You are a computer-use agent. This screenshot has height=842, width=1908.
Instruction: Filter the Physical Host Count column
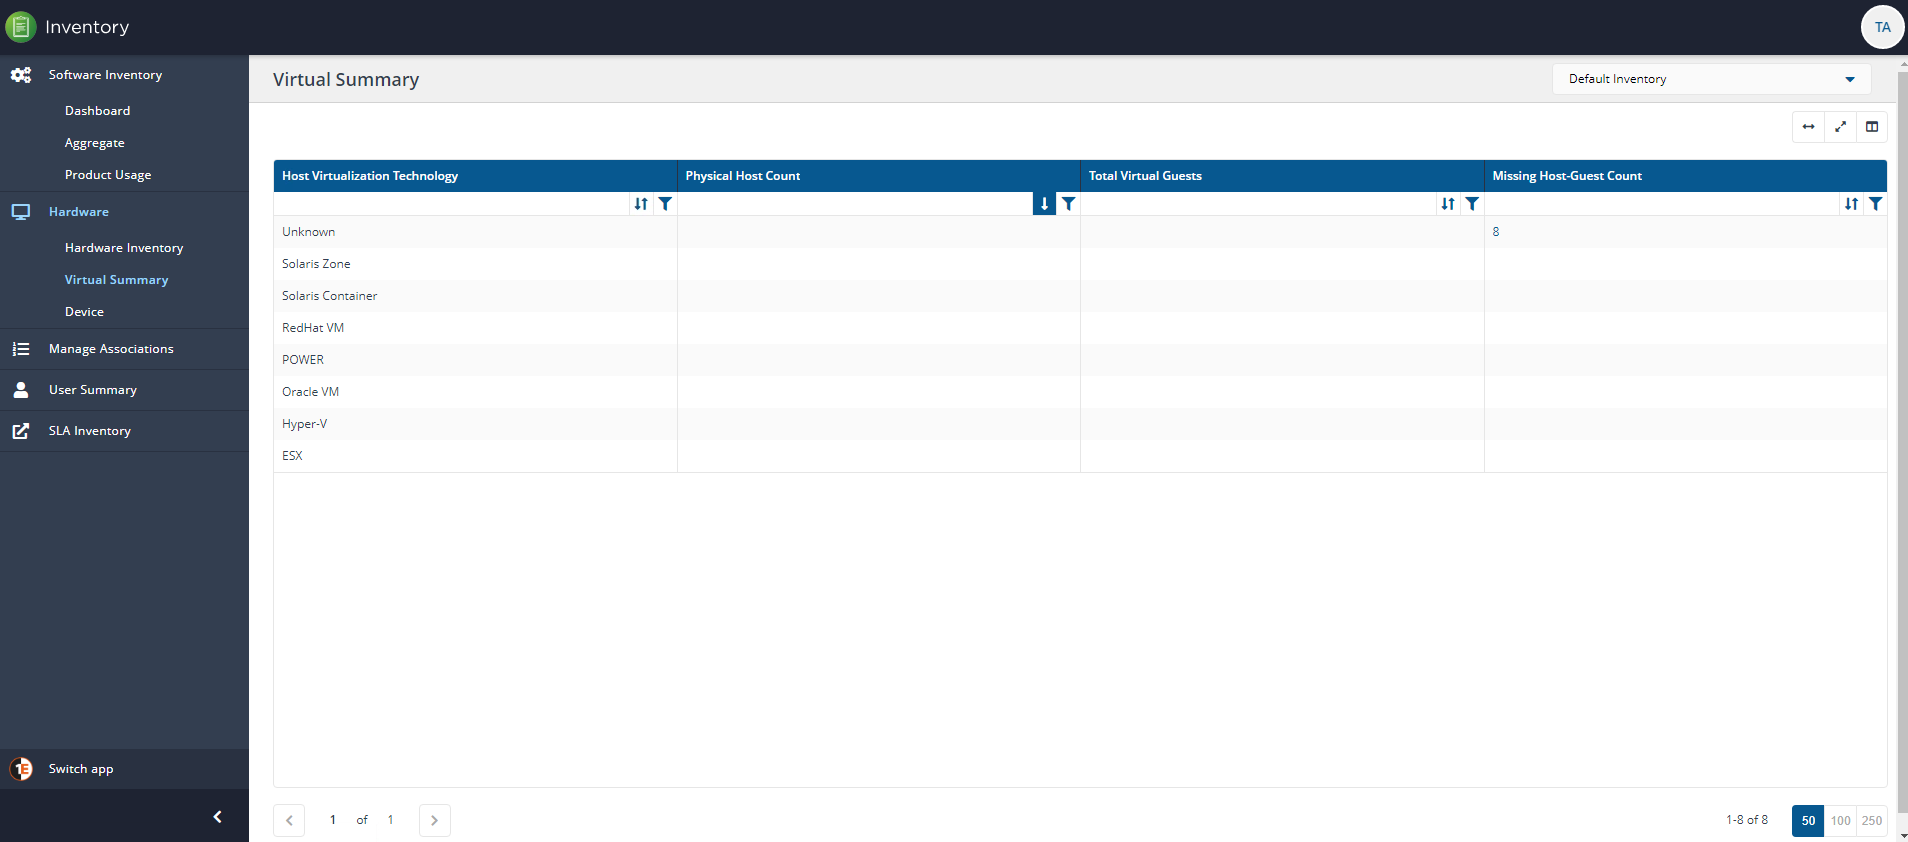1069,204
